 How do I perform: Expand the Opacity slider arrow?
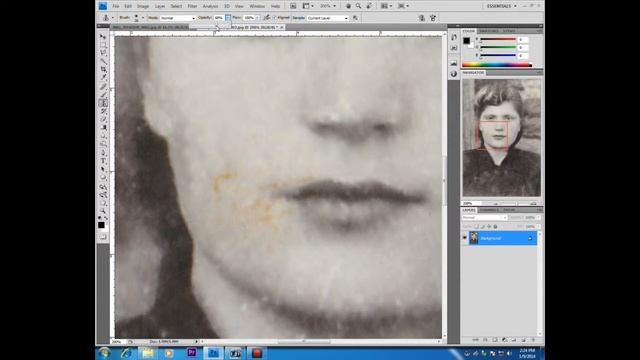(x=228, y=18)
